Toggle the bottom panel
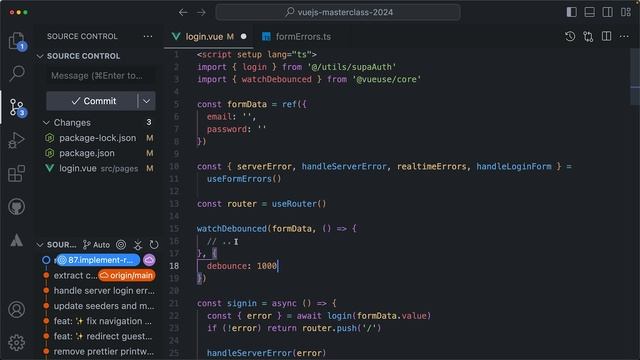The height and width of the screenshot is (360, 640). pos(589,12)
